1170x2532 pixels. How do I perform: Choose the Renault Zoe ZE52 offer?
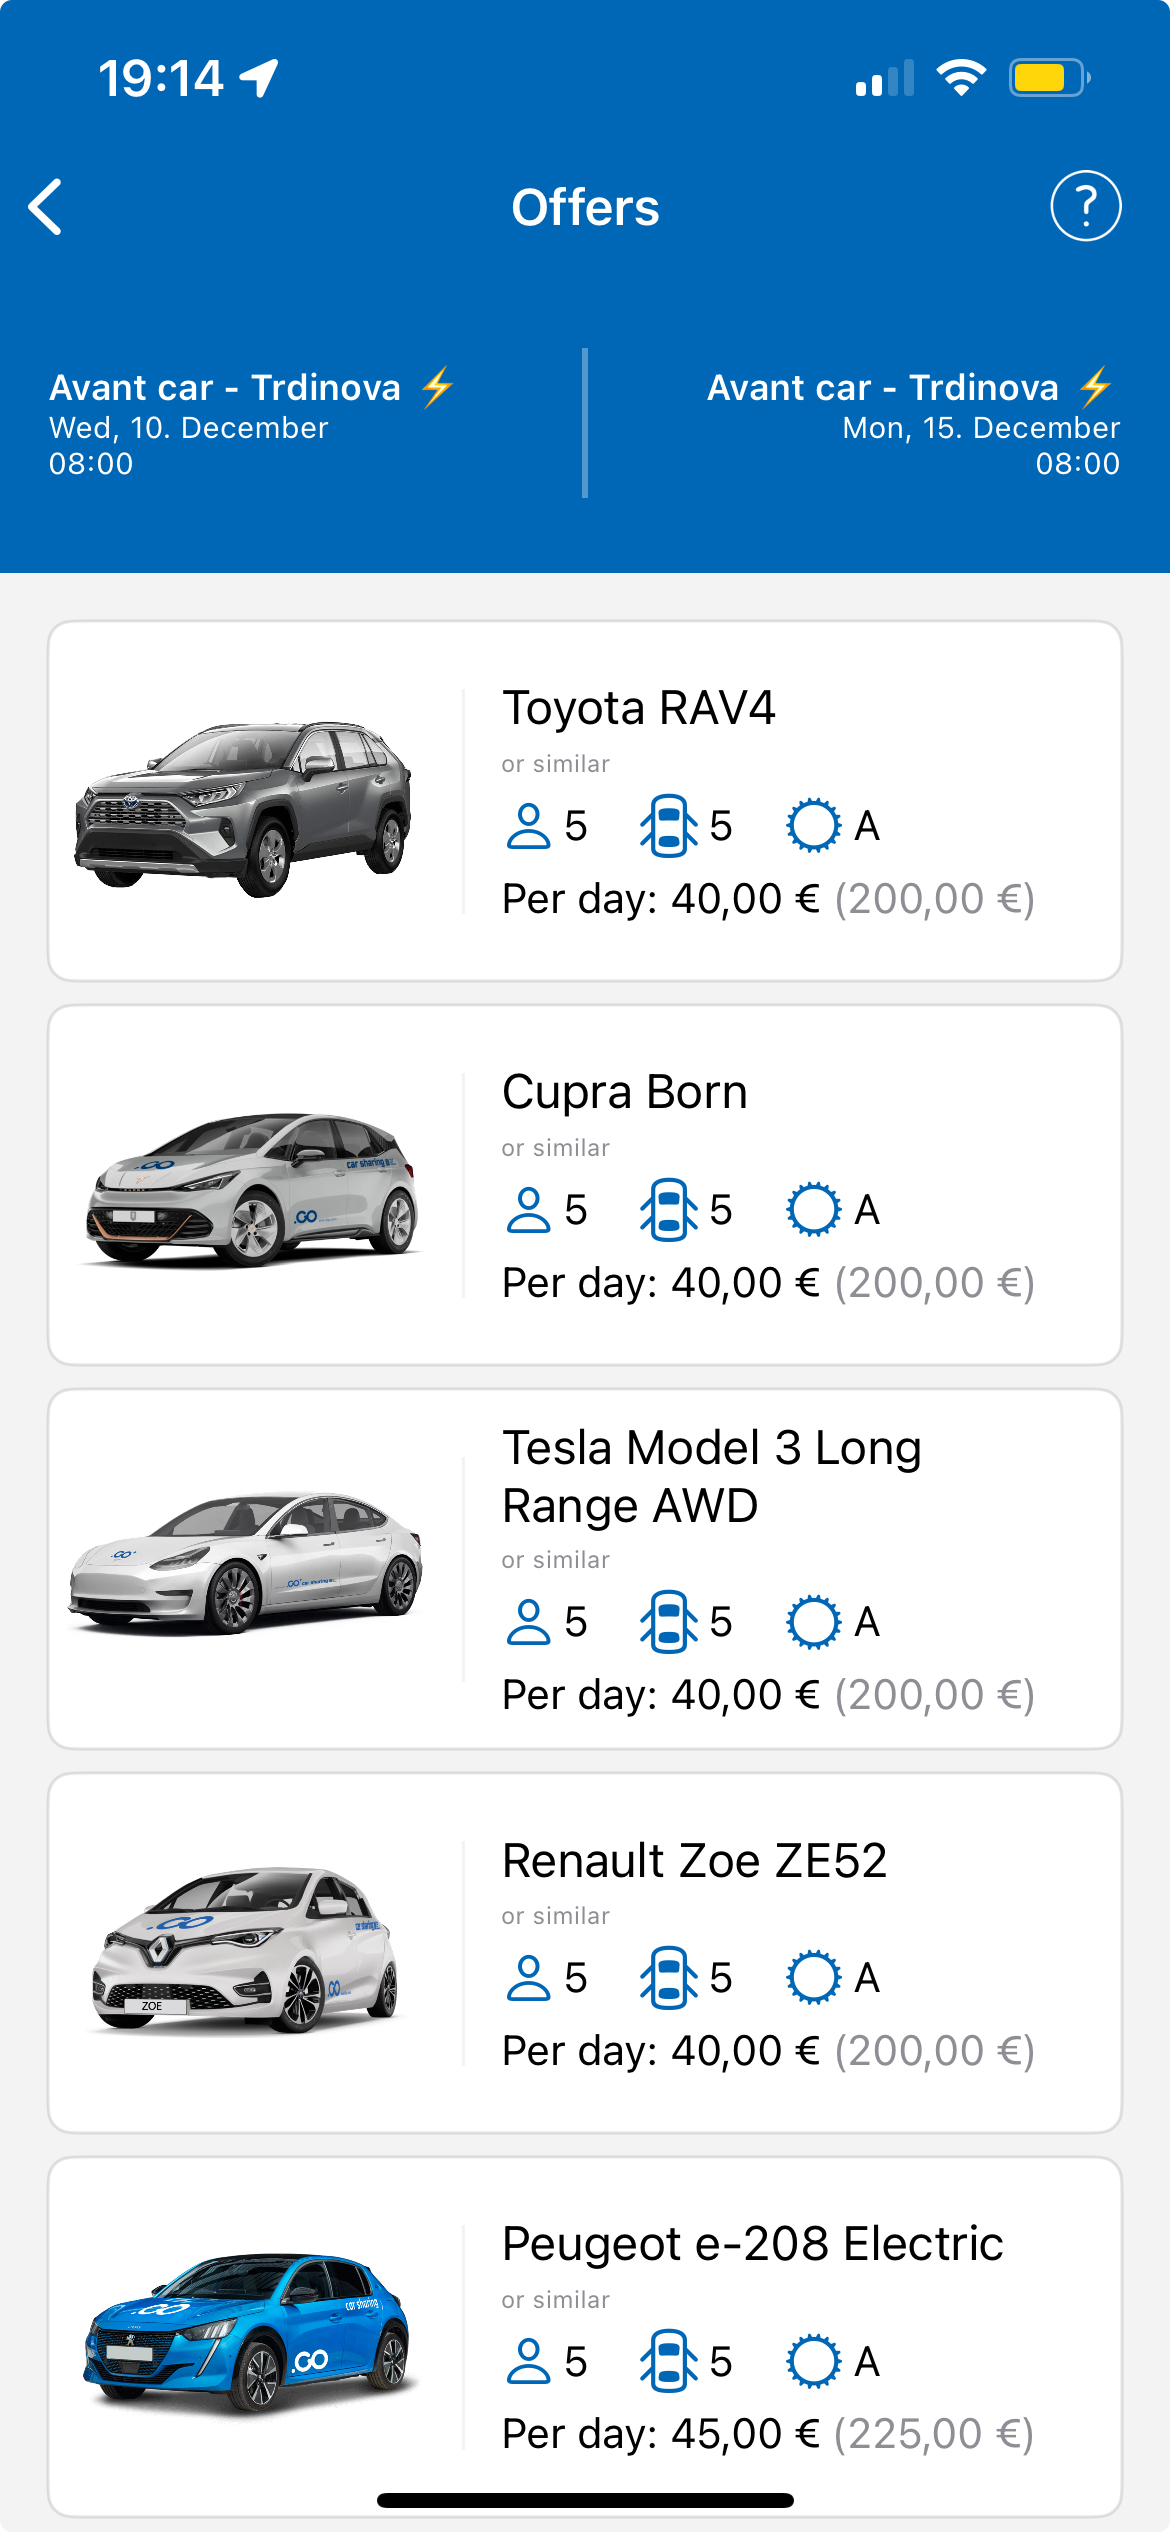tap(694, 1861)
